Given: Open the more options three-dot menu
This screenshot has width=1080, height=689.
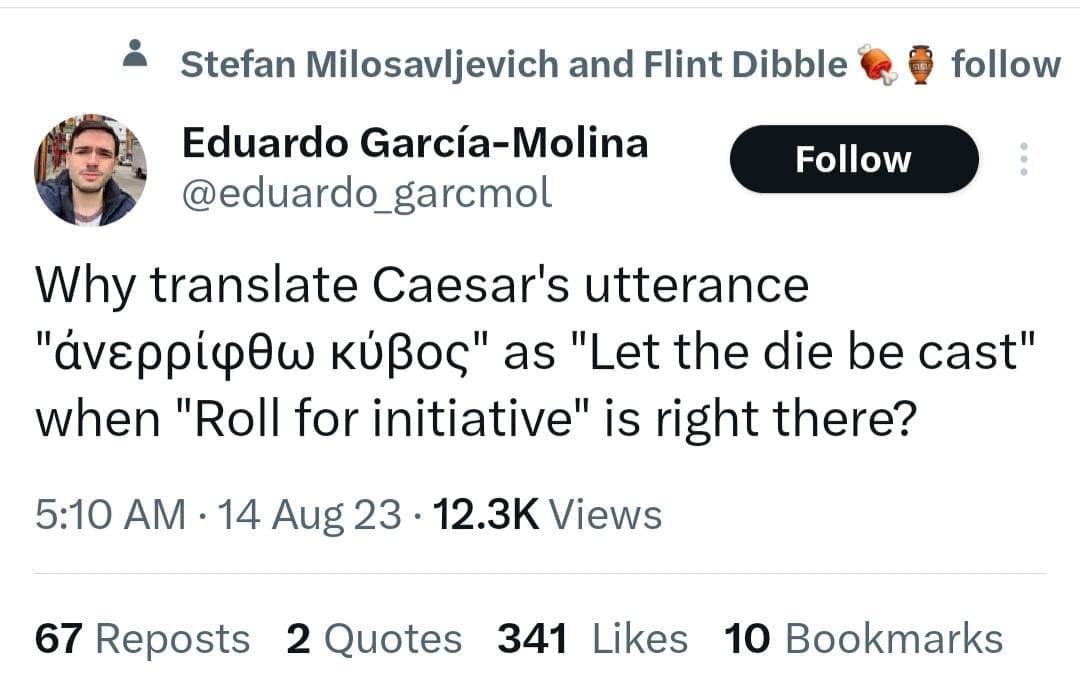Looking at the screenshot, I should point(1024,159).
